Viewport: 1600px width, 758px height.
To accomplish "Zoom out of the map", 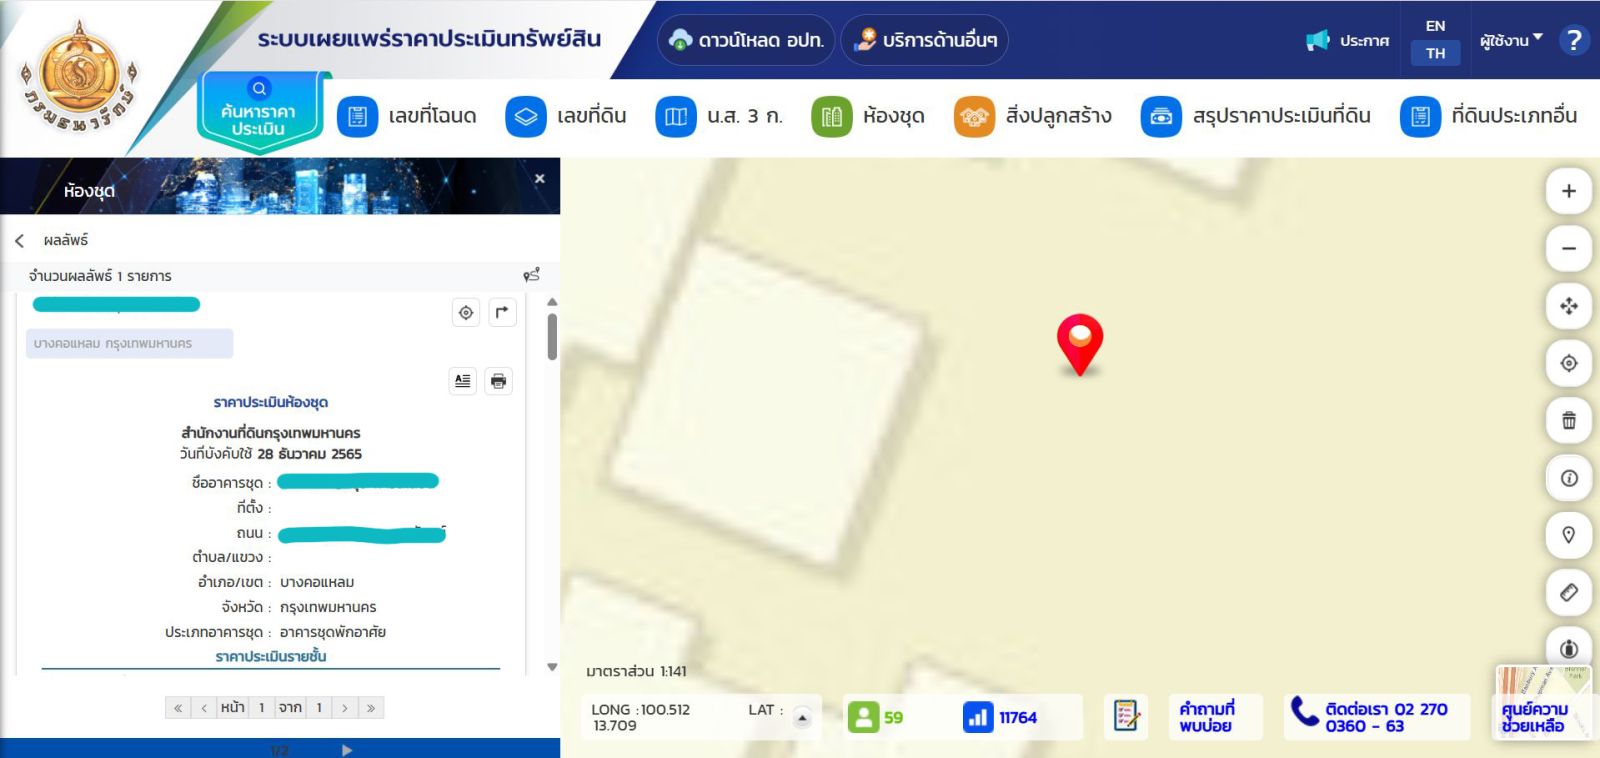I will coord(1568,248).
